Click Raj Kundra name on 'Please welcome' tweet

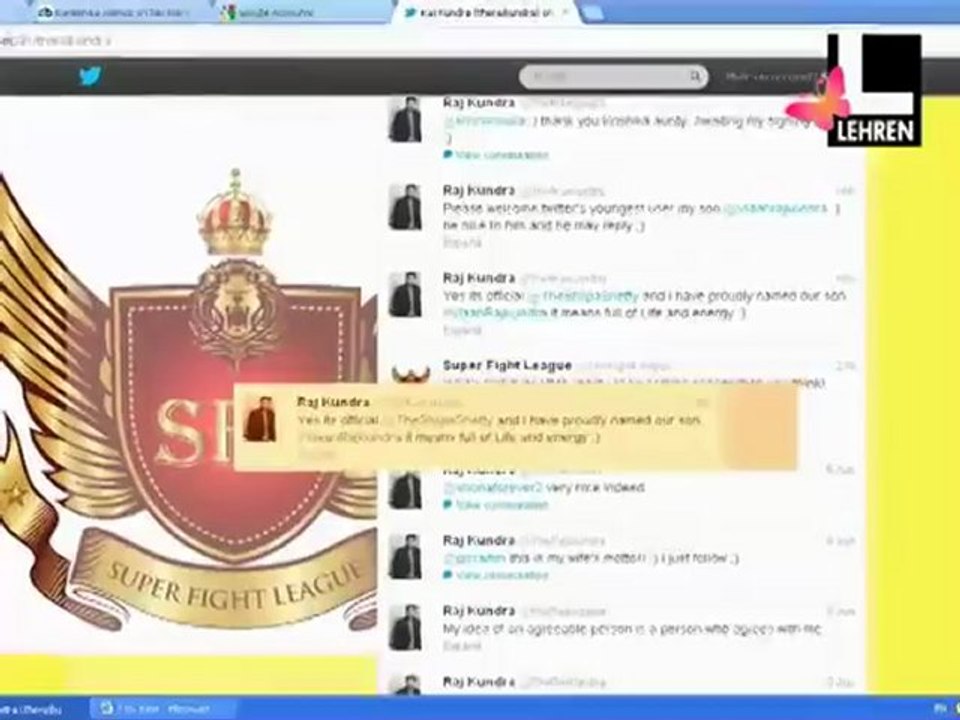tap(479, 190)
